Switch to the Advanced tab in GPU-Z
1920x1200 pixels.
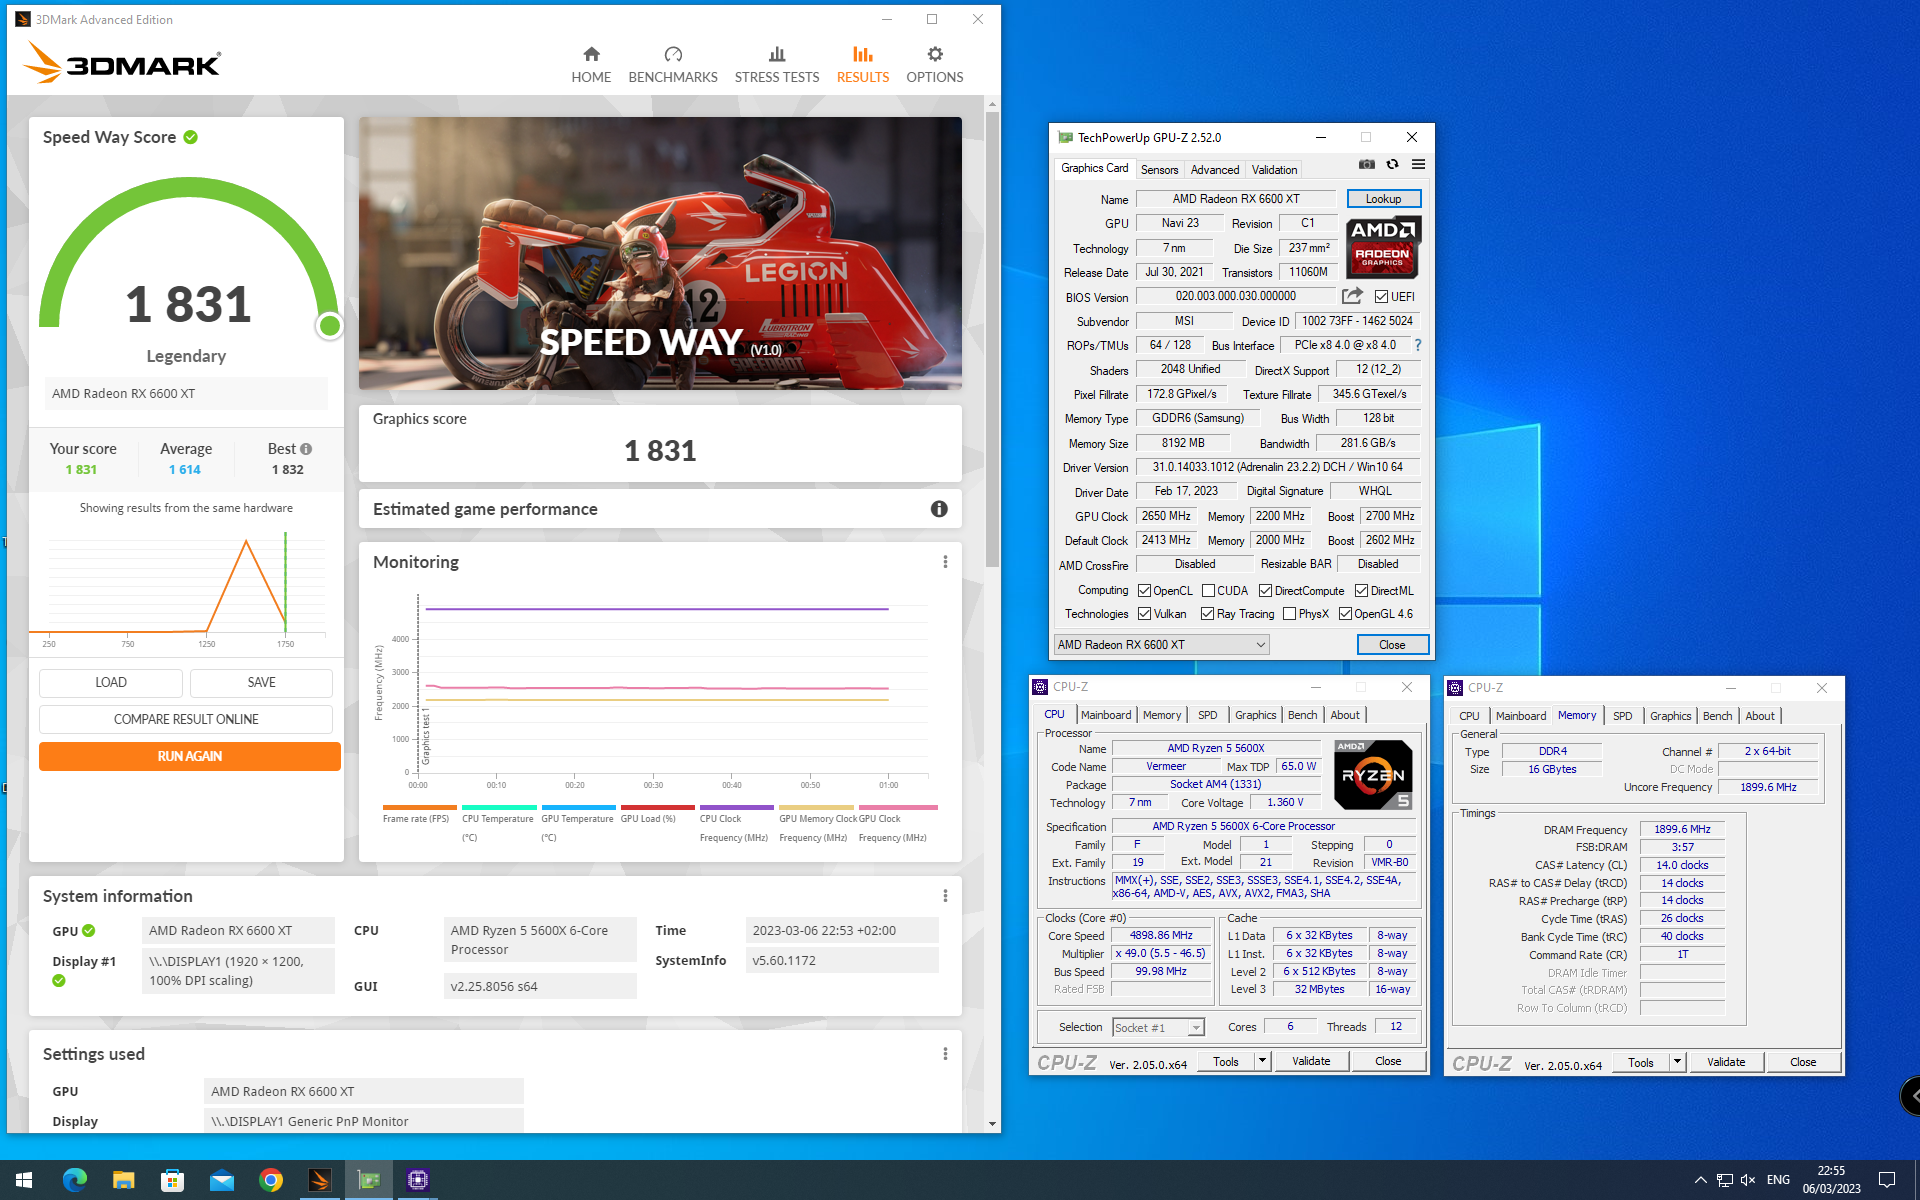[x=1214, y=170]
